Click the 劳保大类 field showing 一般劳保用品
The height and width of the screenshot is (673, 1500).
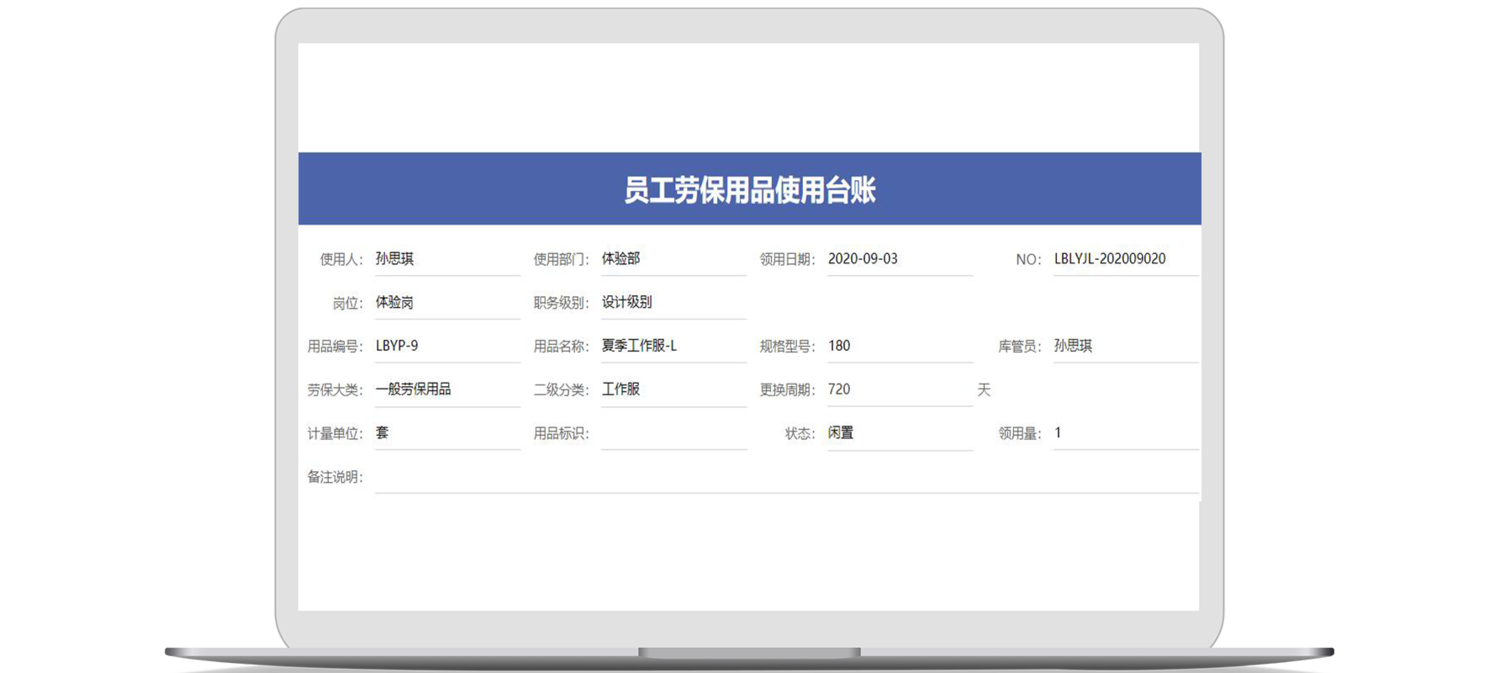click(x=447, y=390)
